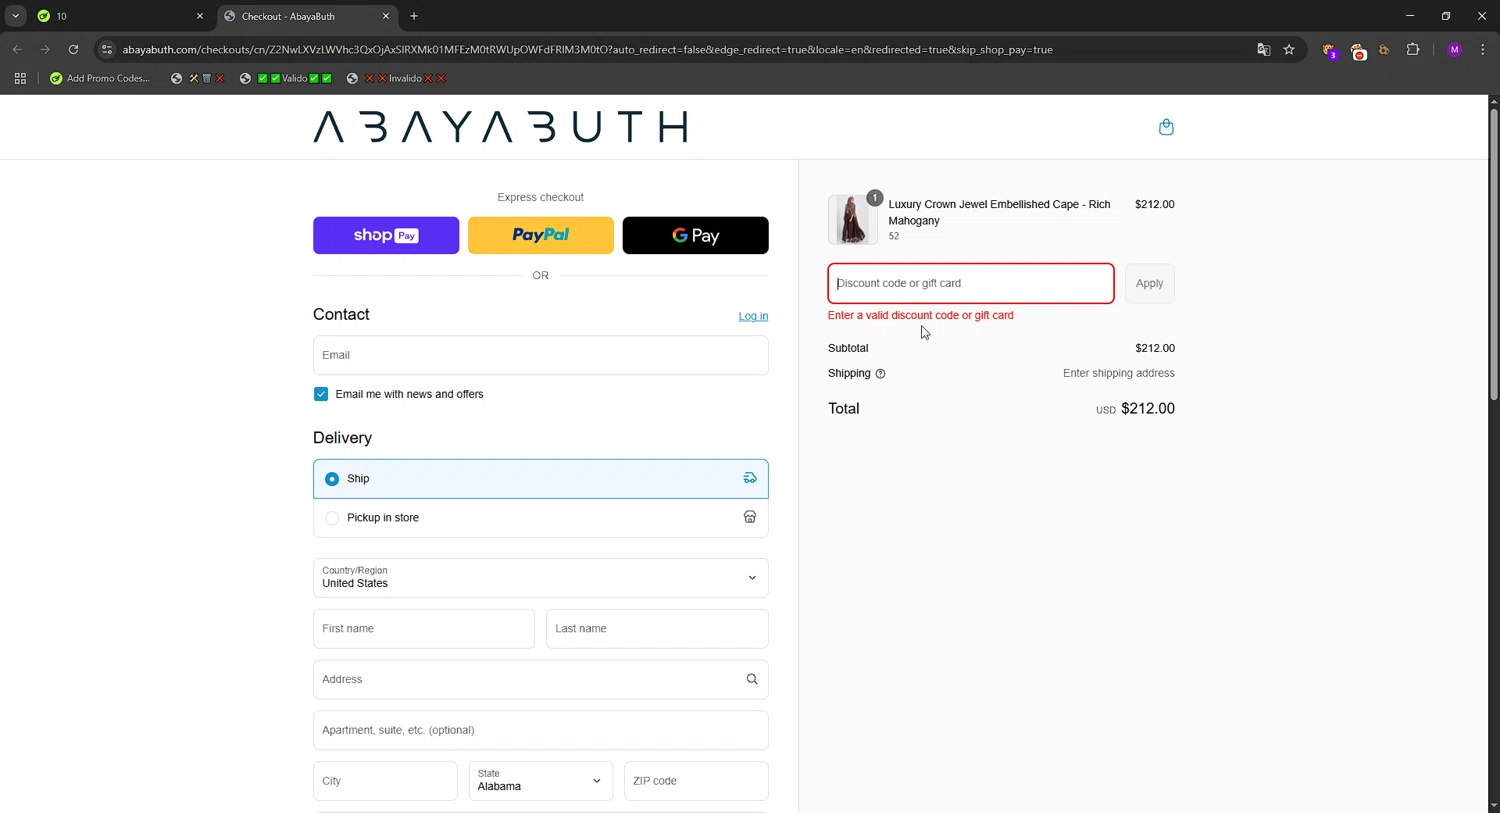Open the Extensions puzzle piece menu
1500x813 pixels.
pos(1413,49)
